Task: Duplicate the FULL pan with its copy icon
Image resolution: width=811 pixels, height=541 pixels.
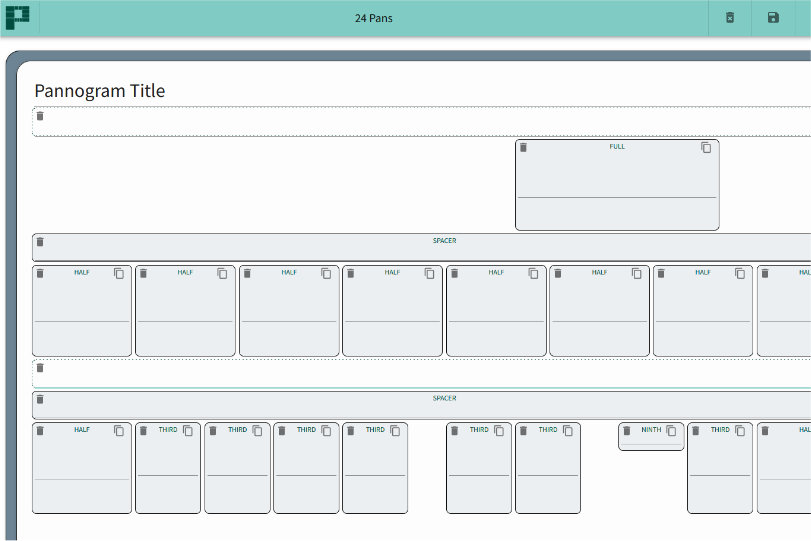Action: pyautogui.click(x=706, y=147)
